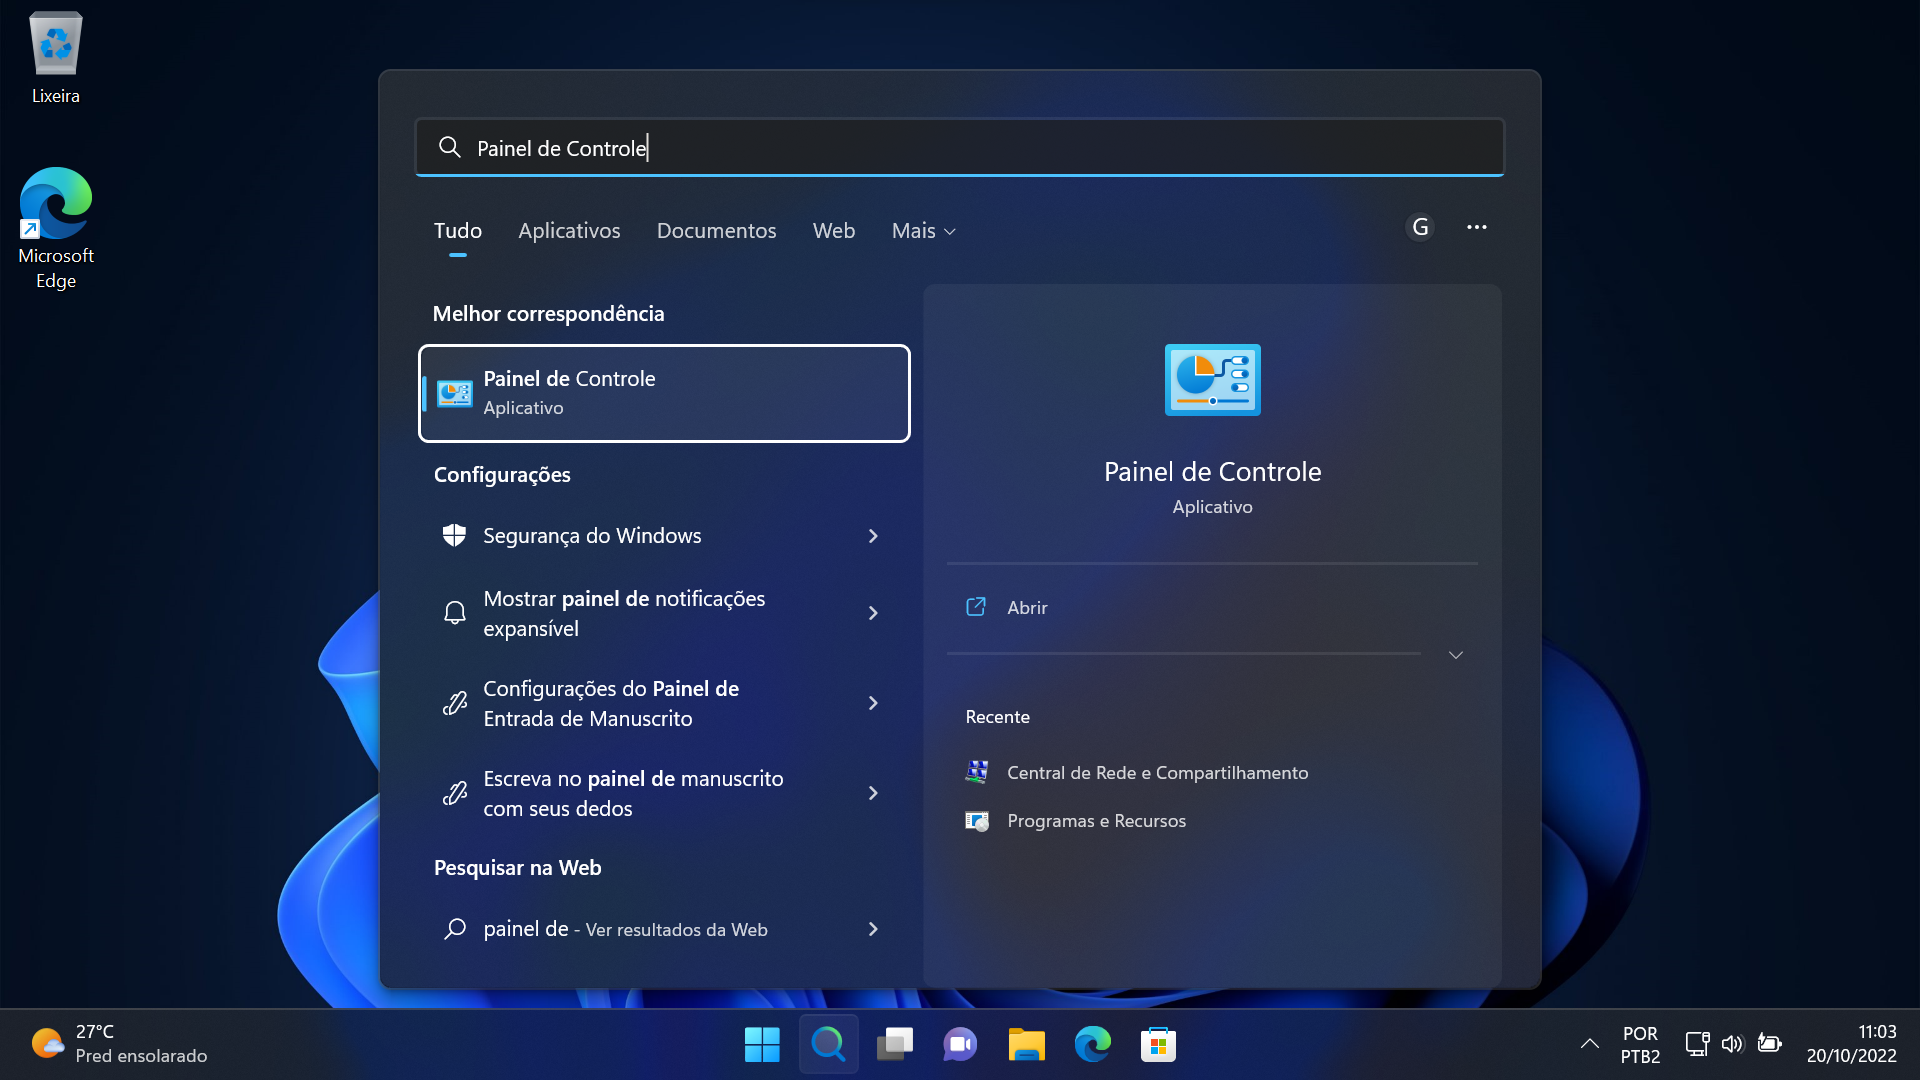Click the Task View taskbar icon
Screen dimensions: 1920x1080
(x=894, y=1045)
